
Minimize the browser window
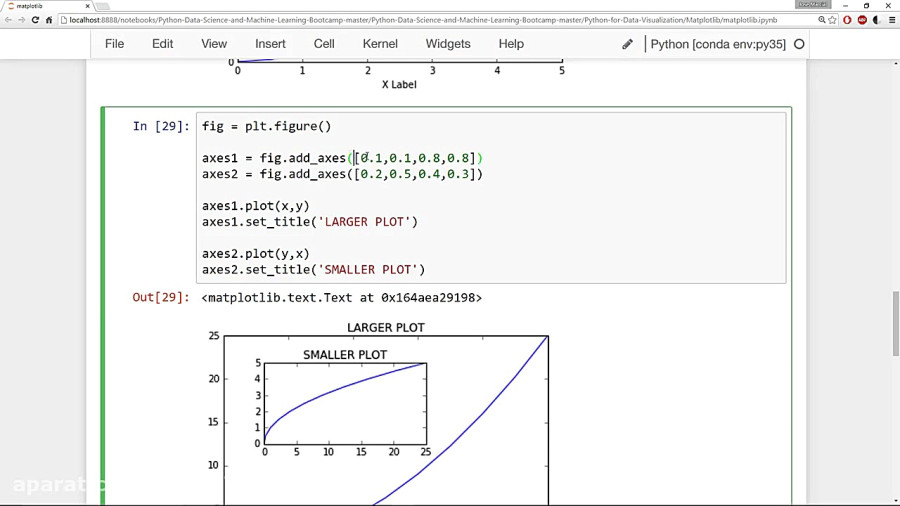coord(845,6)
